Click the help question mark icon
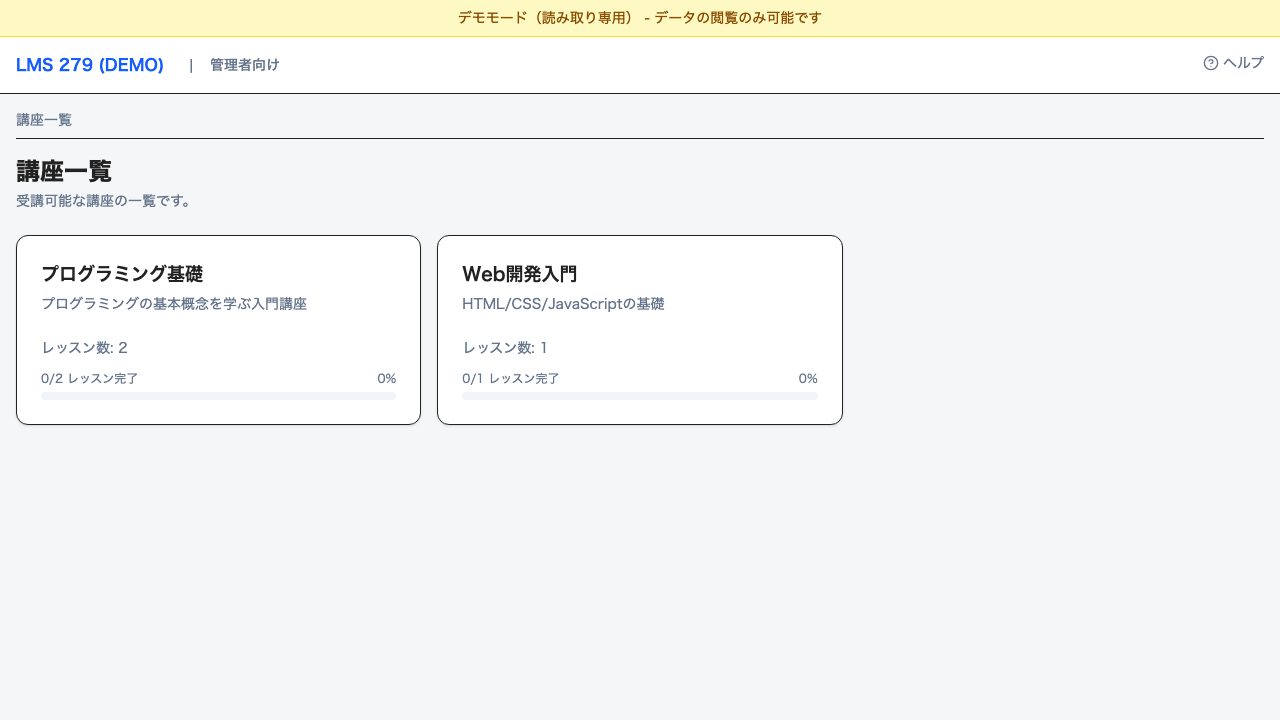 1209,62
